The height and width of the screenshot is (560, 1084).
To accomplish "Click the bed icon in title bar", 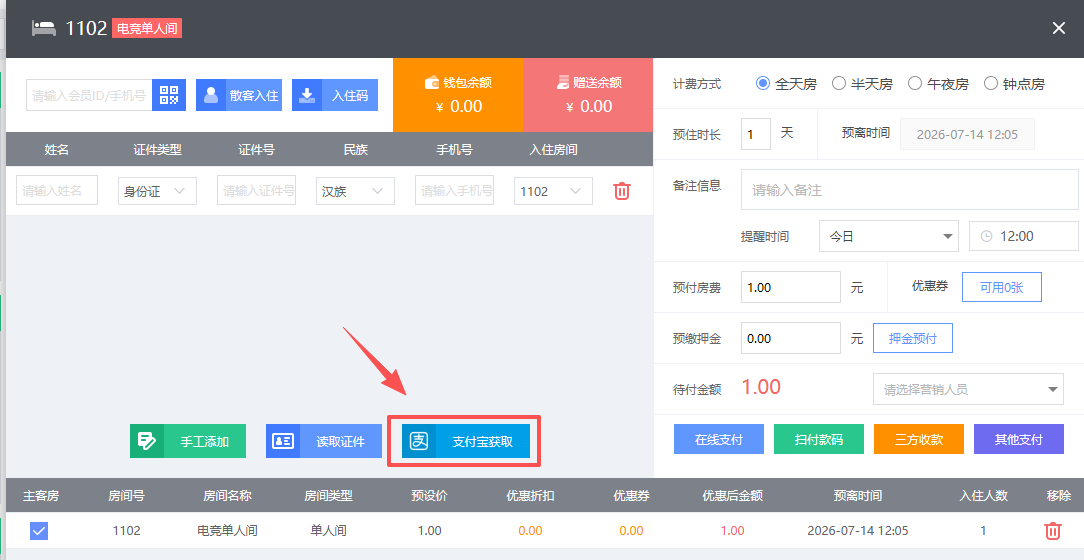I will coord(44,28).
